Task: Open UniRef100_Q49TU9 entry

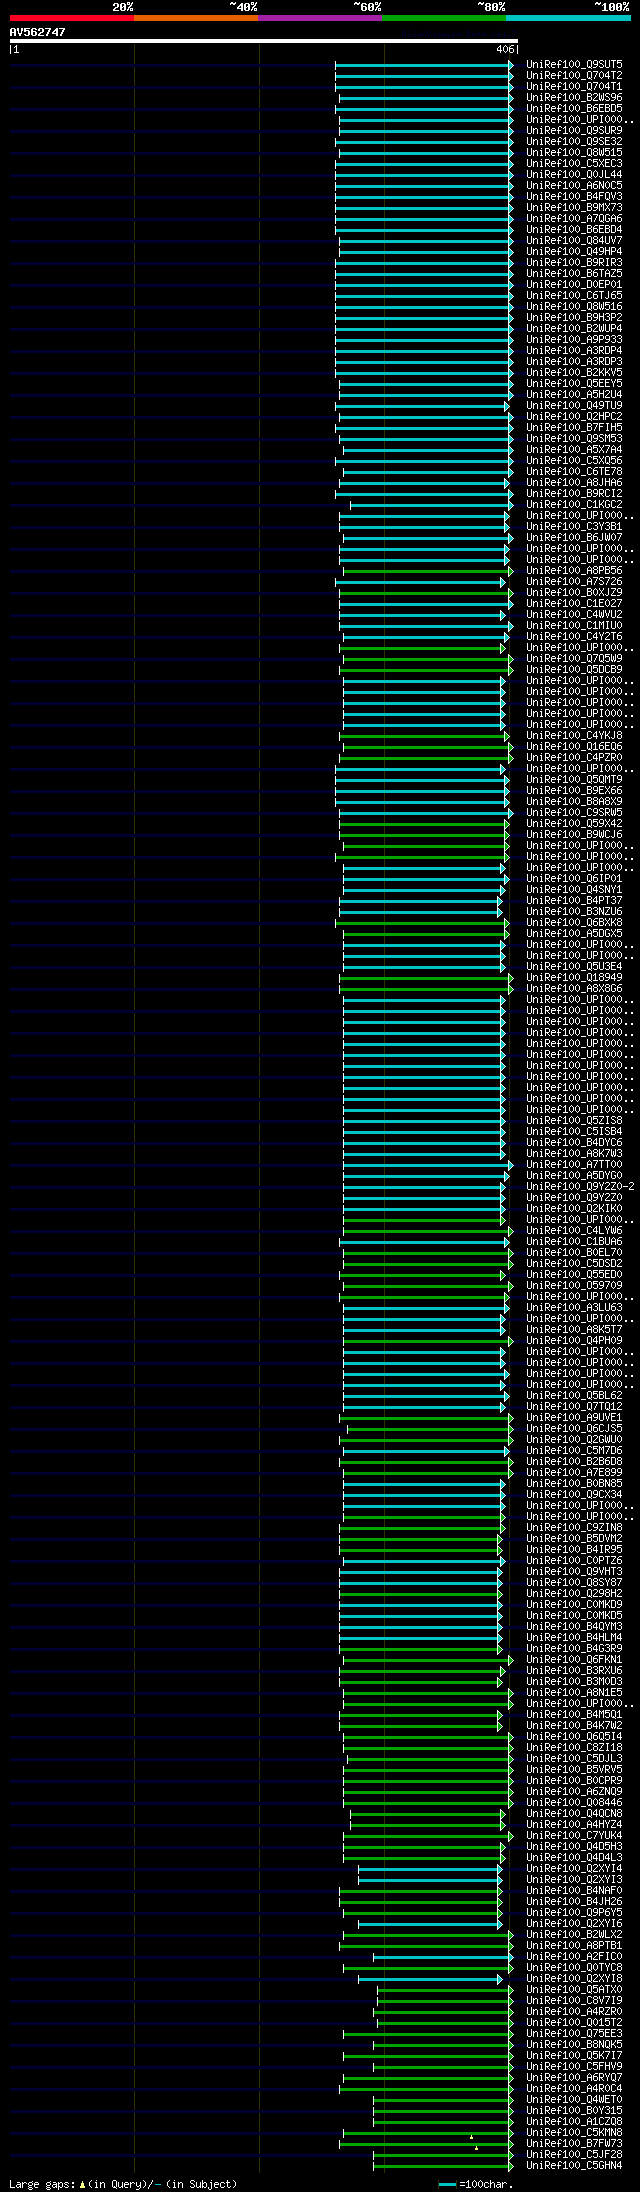Action: 574,406
